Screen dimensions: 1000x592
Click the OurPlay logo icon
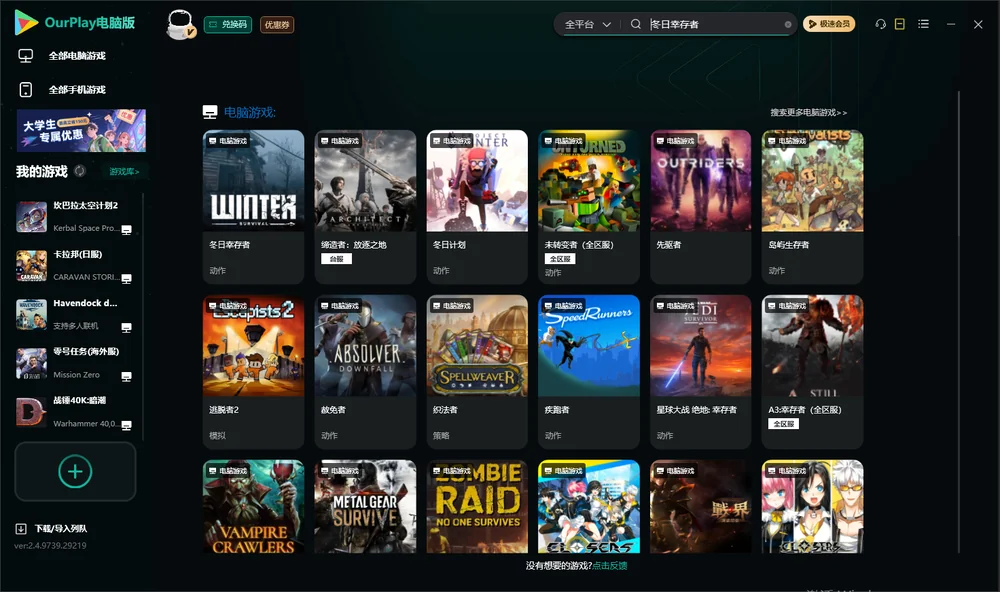(26, 23)
